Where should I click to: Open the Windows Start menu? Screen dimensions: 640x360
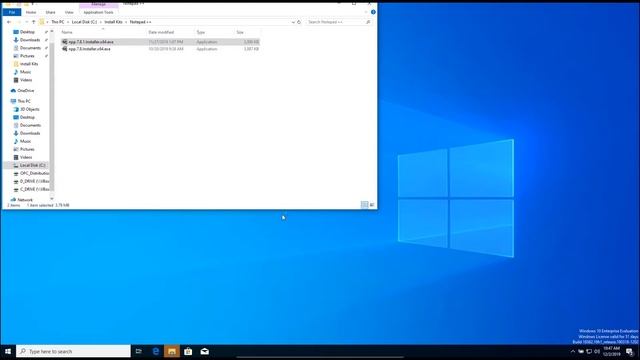[8, 351]
